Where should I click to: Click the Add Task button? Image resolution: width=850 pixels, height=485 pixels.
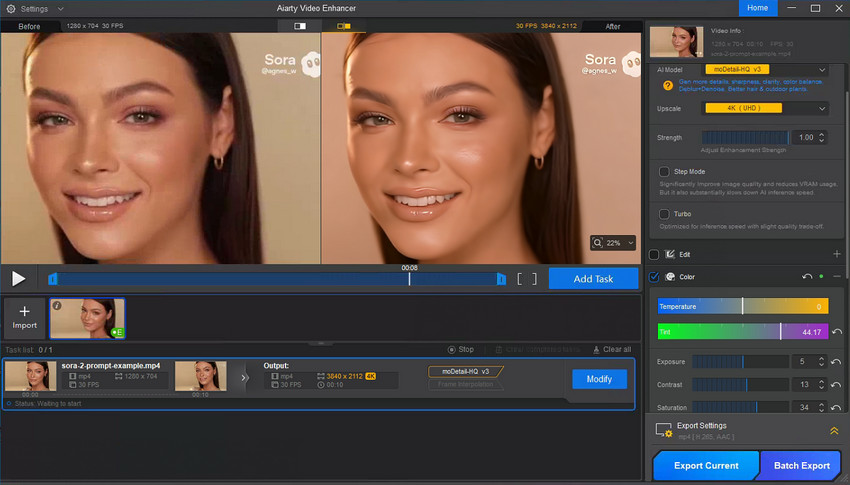point(593,279)
